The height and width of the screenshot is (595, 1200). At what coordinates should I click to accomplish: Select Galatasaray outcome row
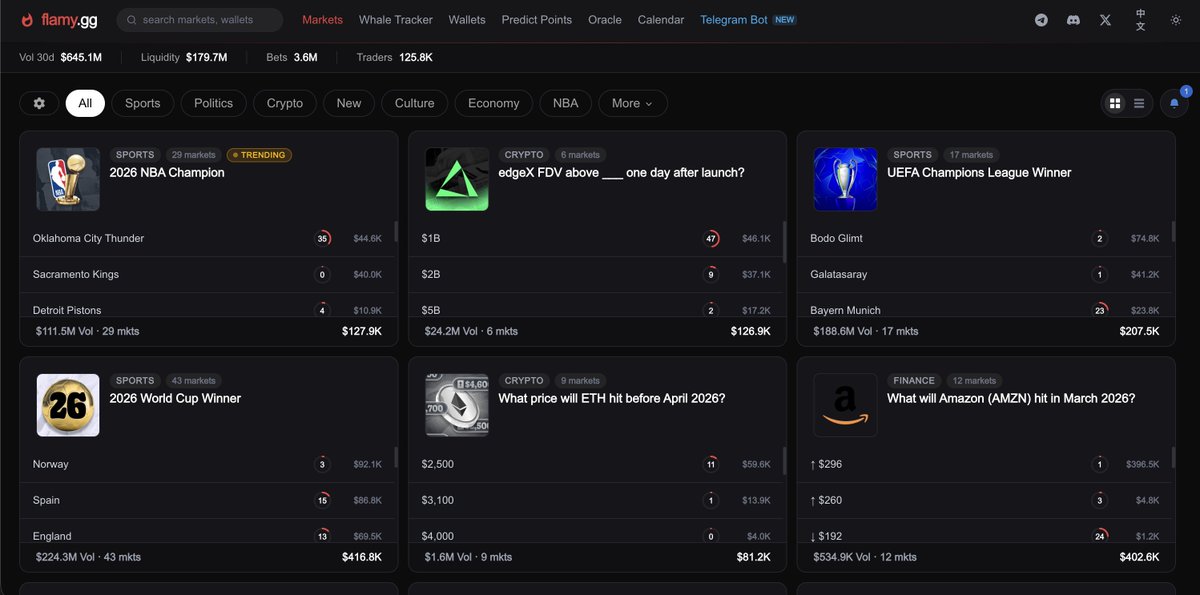coord(986,274)
